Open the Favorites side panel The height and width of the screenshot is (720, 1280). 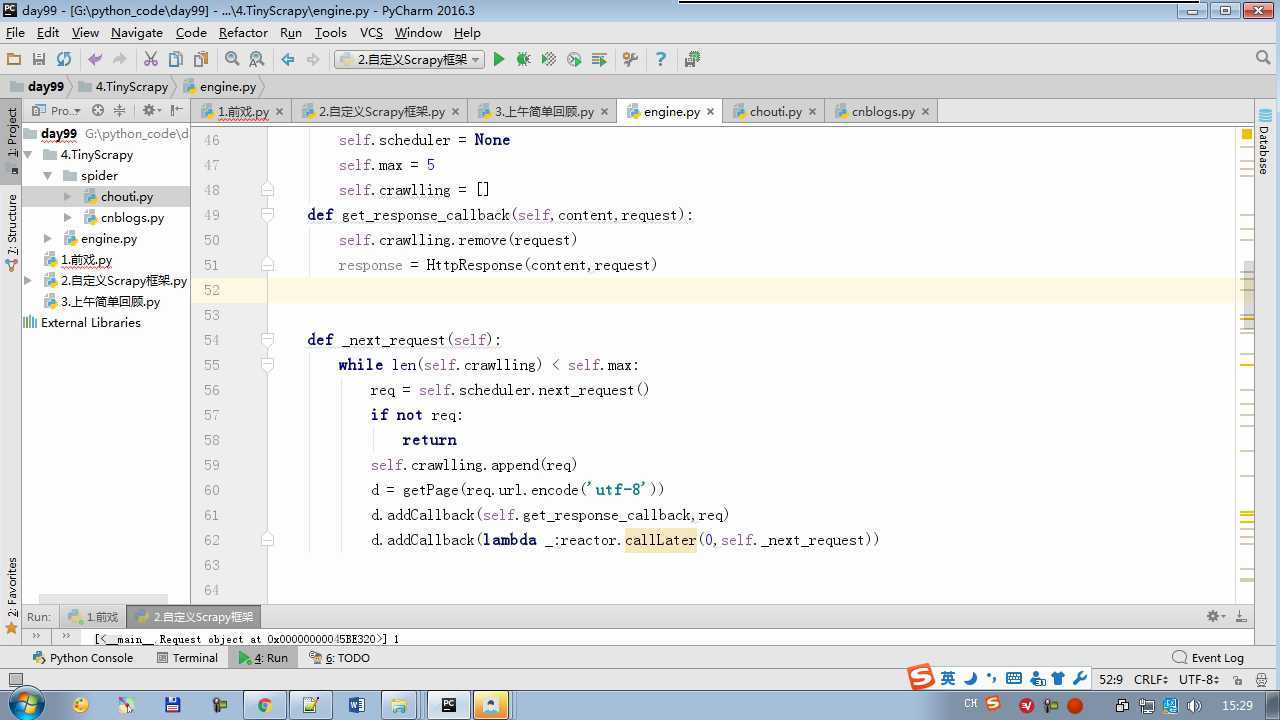[x=12, y=595]
